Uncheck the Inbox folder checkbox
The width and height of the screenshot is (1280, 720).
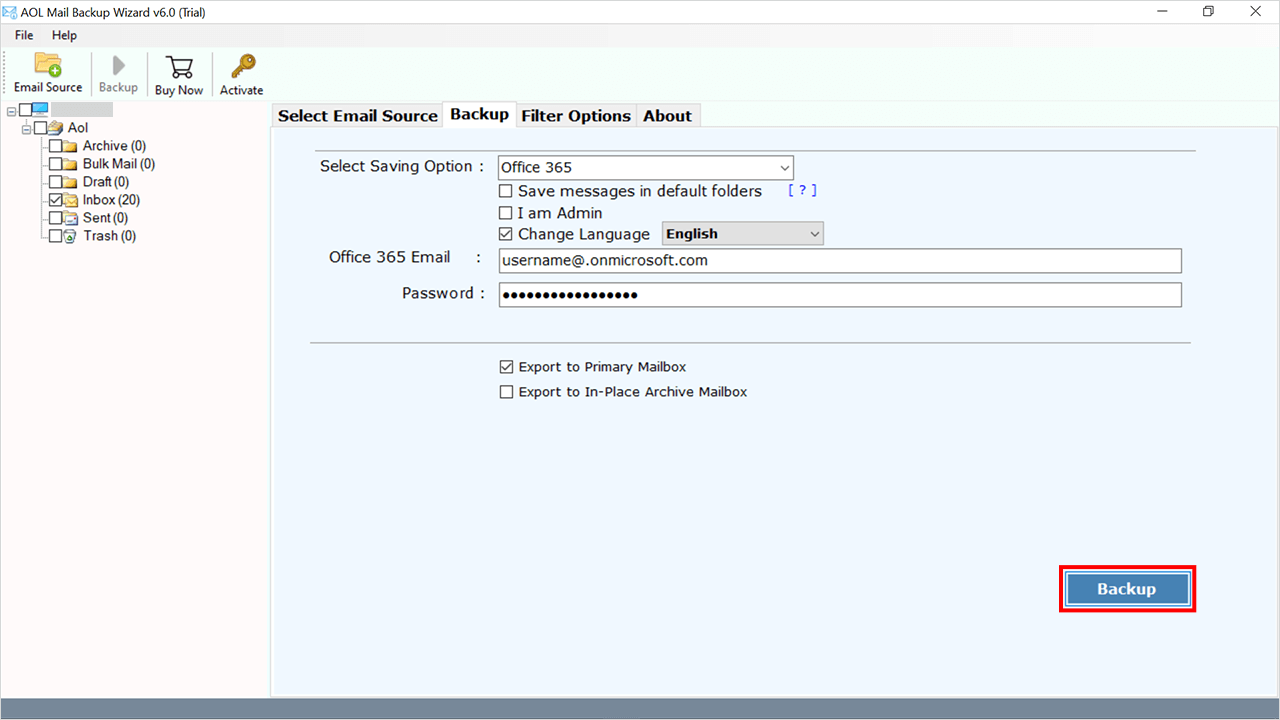(56, 200)
